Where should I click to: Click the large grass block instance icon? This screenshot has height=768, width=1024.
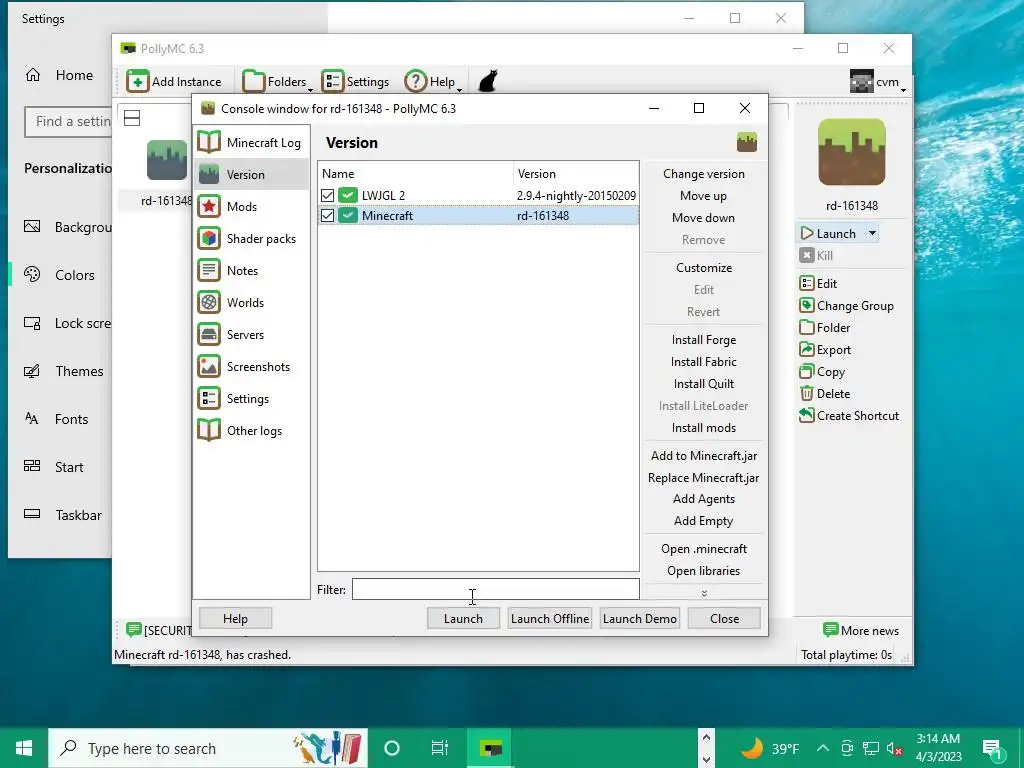852,152
